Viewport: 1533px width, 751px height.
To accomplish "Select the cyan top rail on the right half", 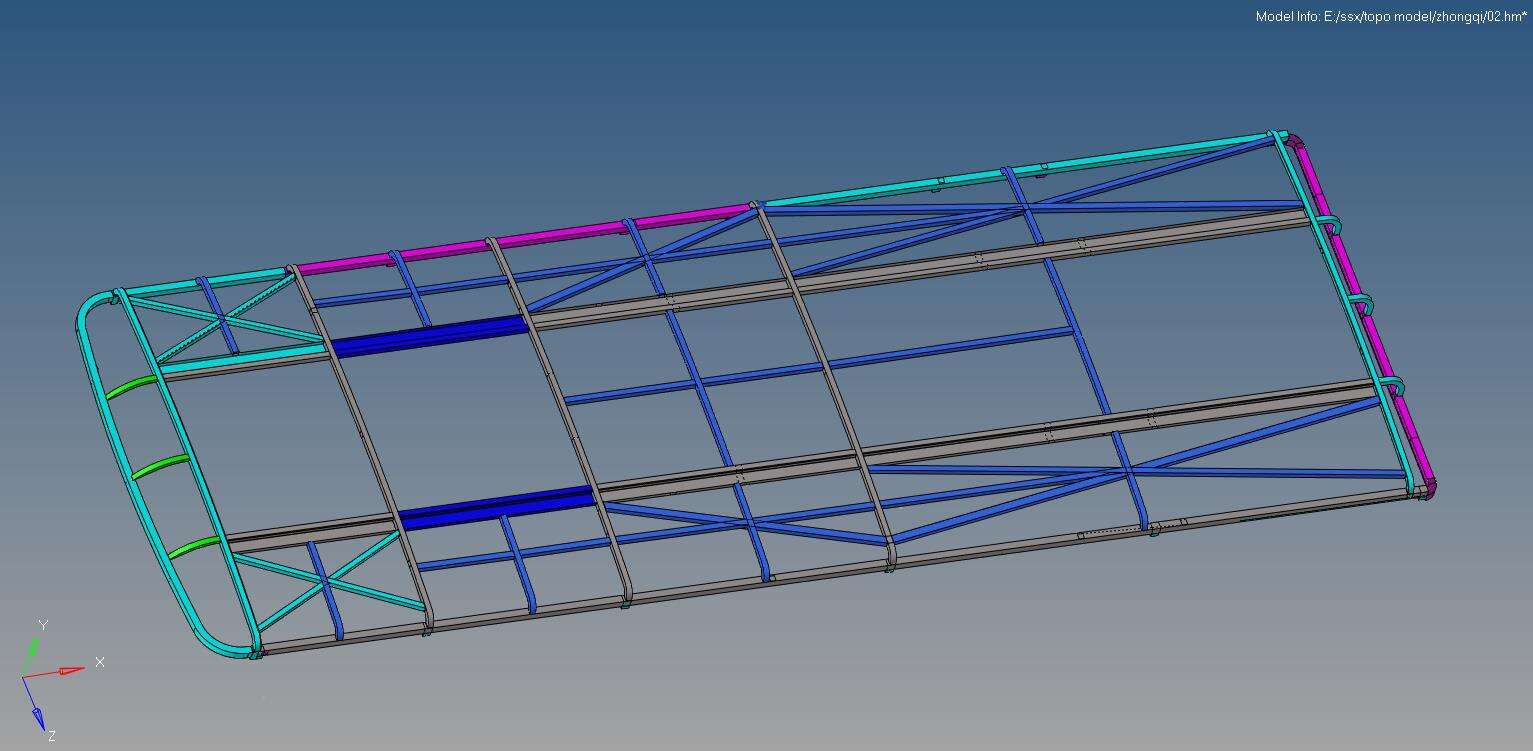I will coord(1010,169).
